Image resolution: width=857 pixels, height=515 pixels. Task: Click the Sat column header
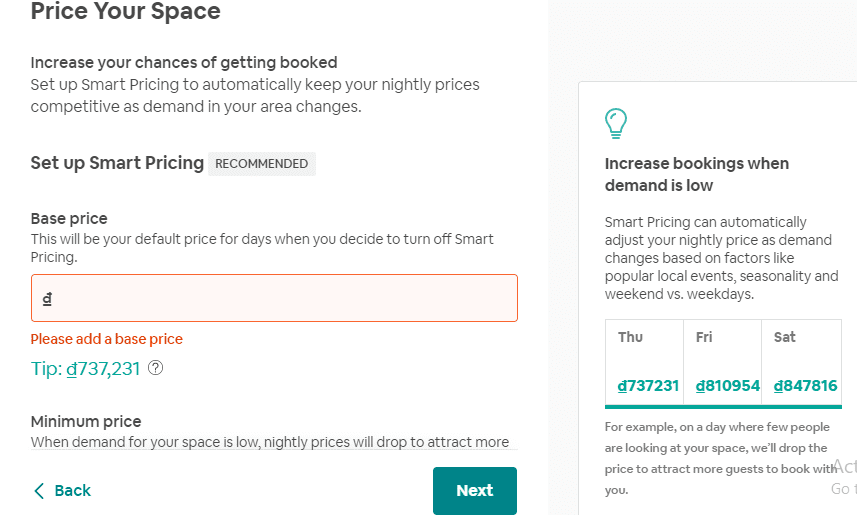[785, 337]
